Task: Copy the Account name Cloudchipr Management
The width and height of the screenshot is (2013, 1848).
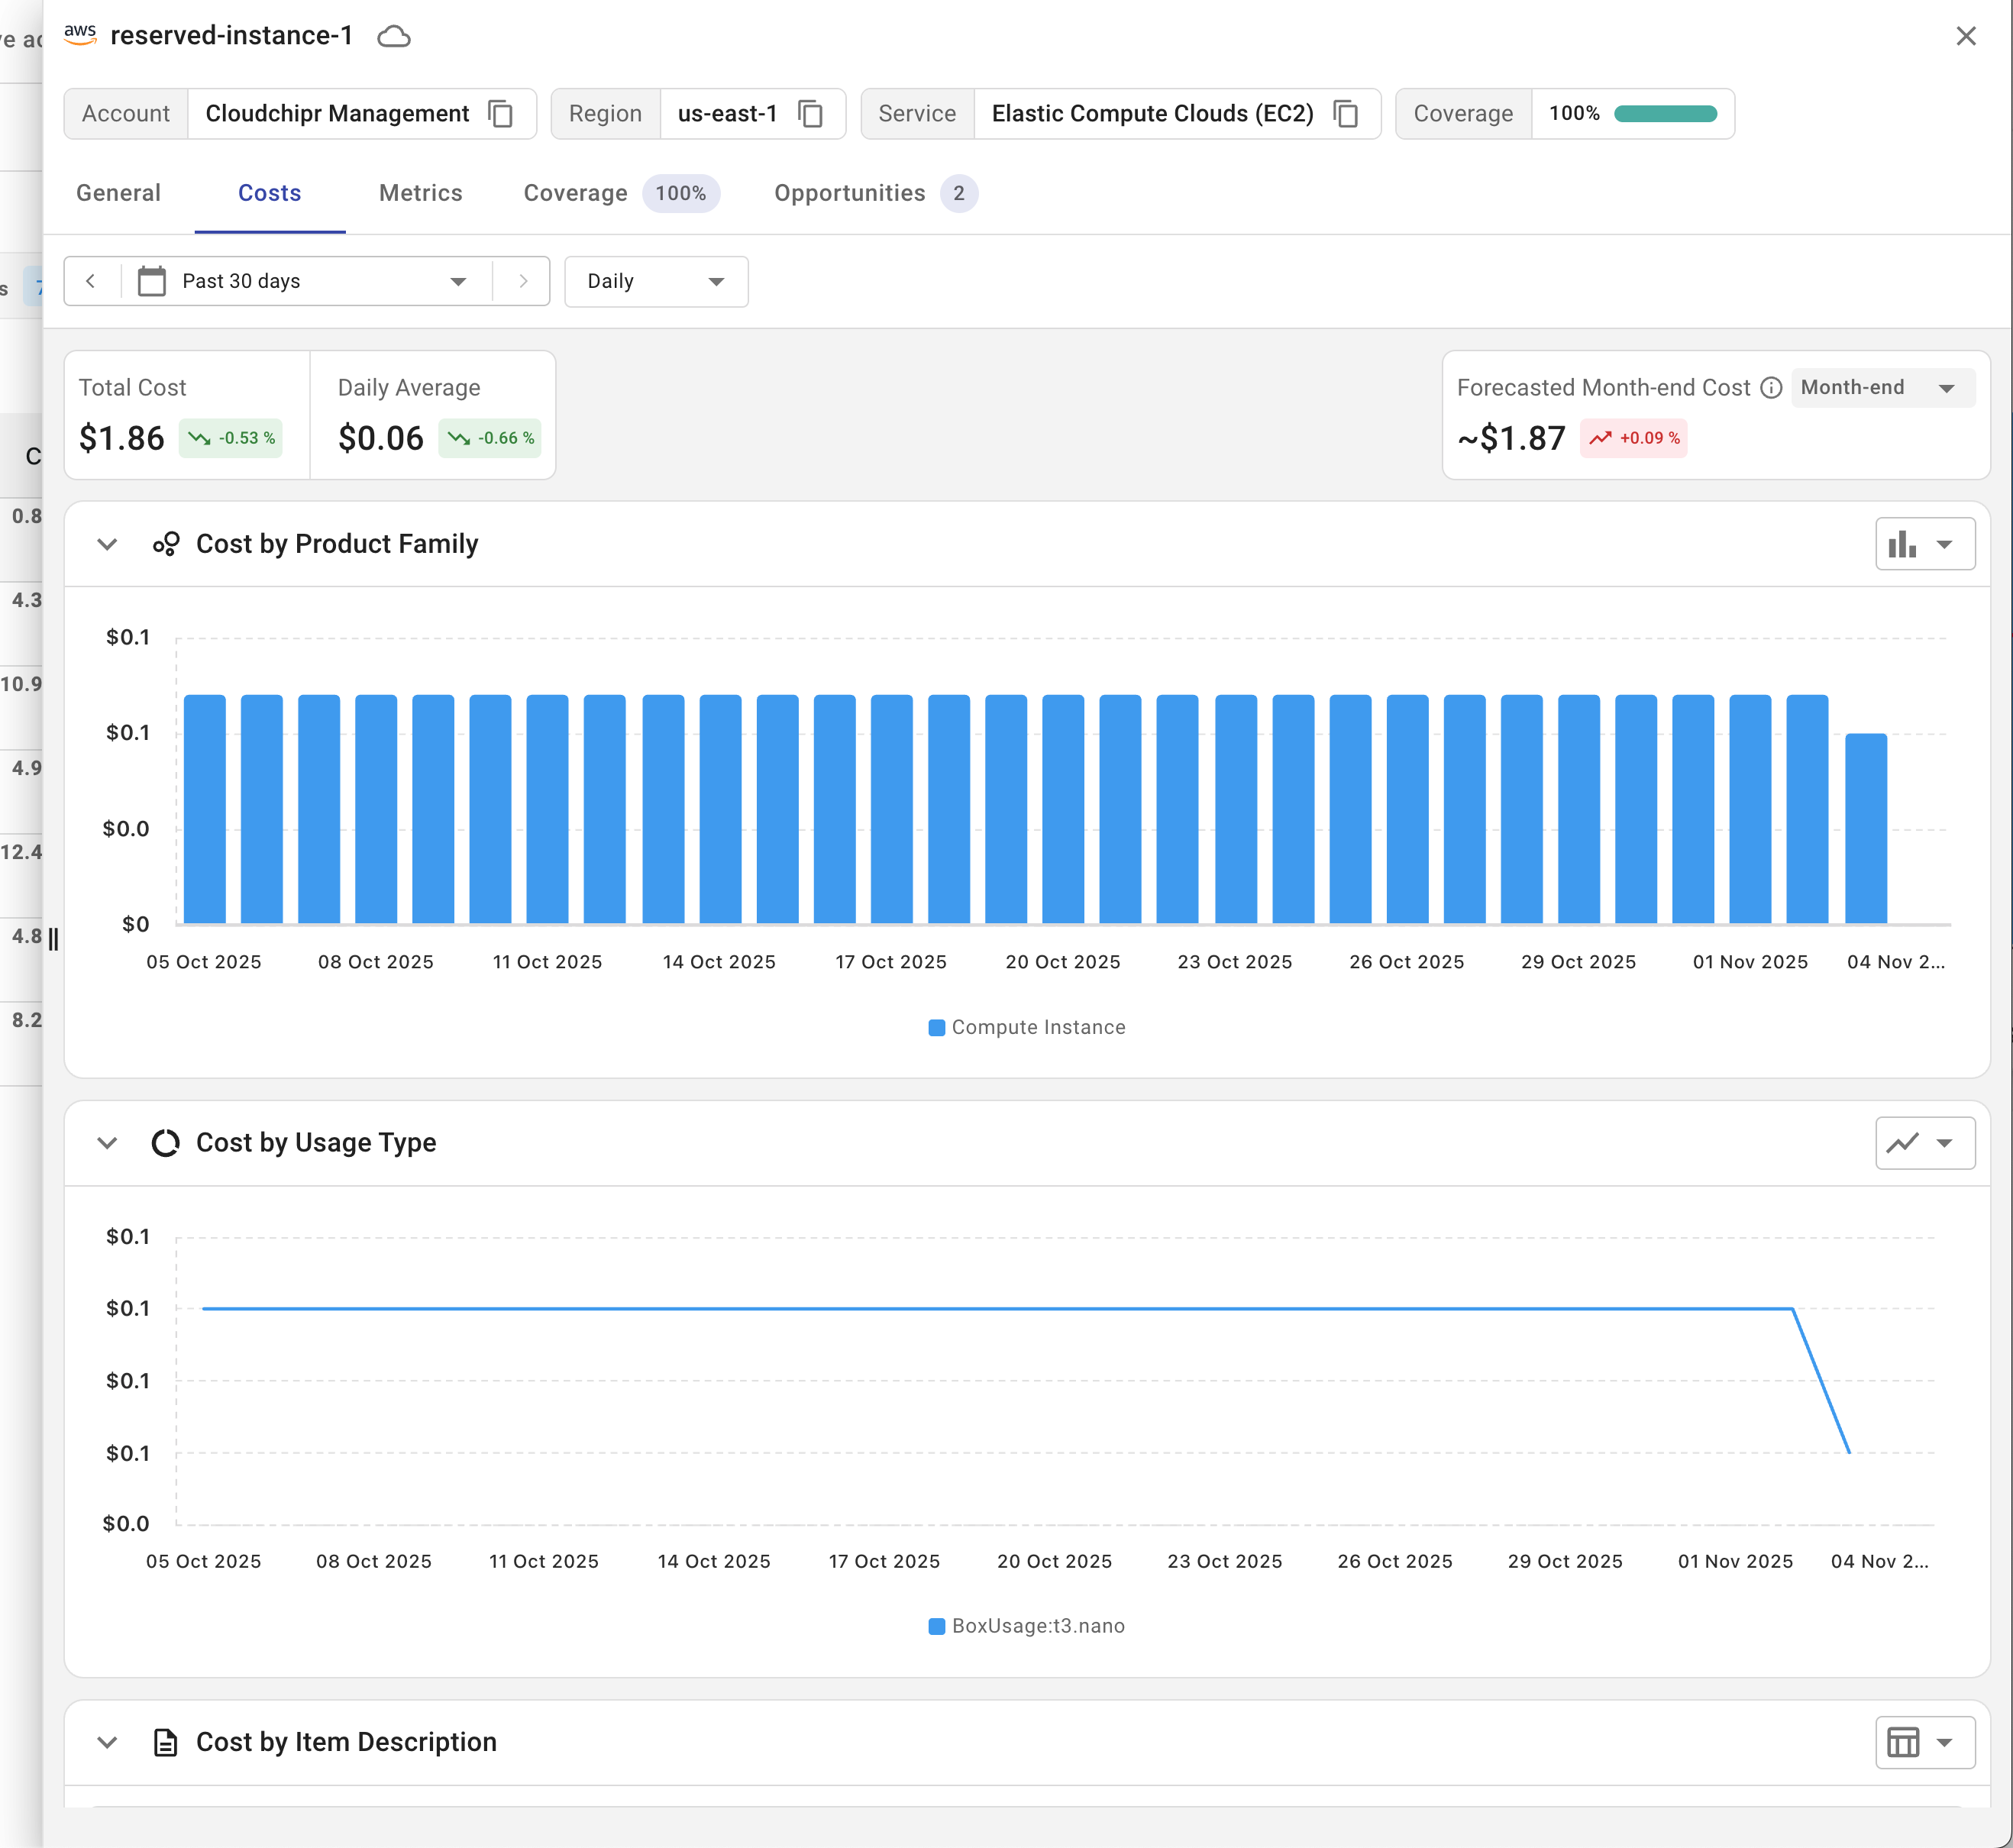Action: click(x=500, y=114)
